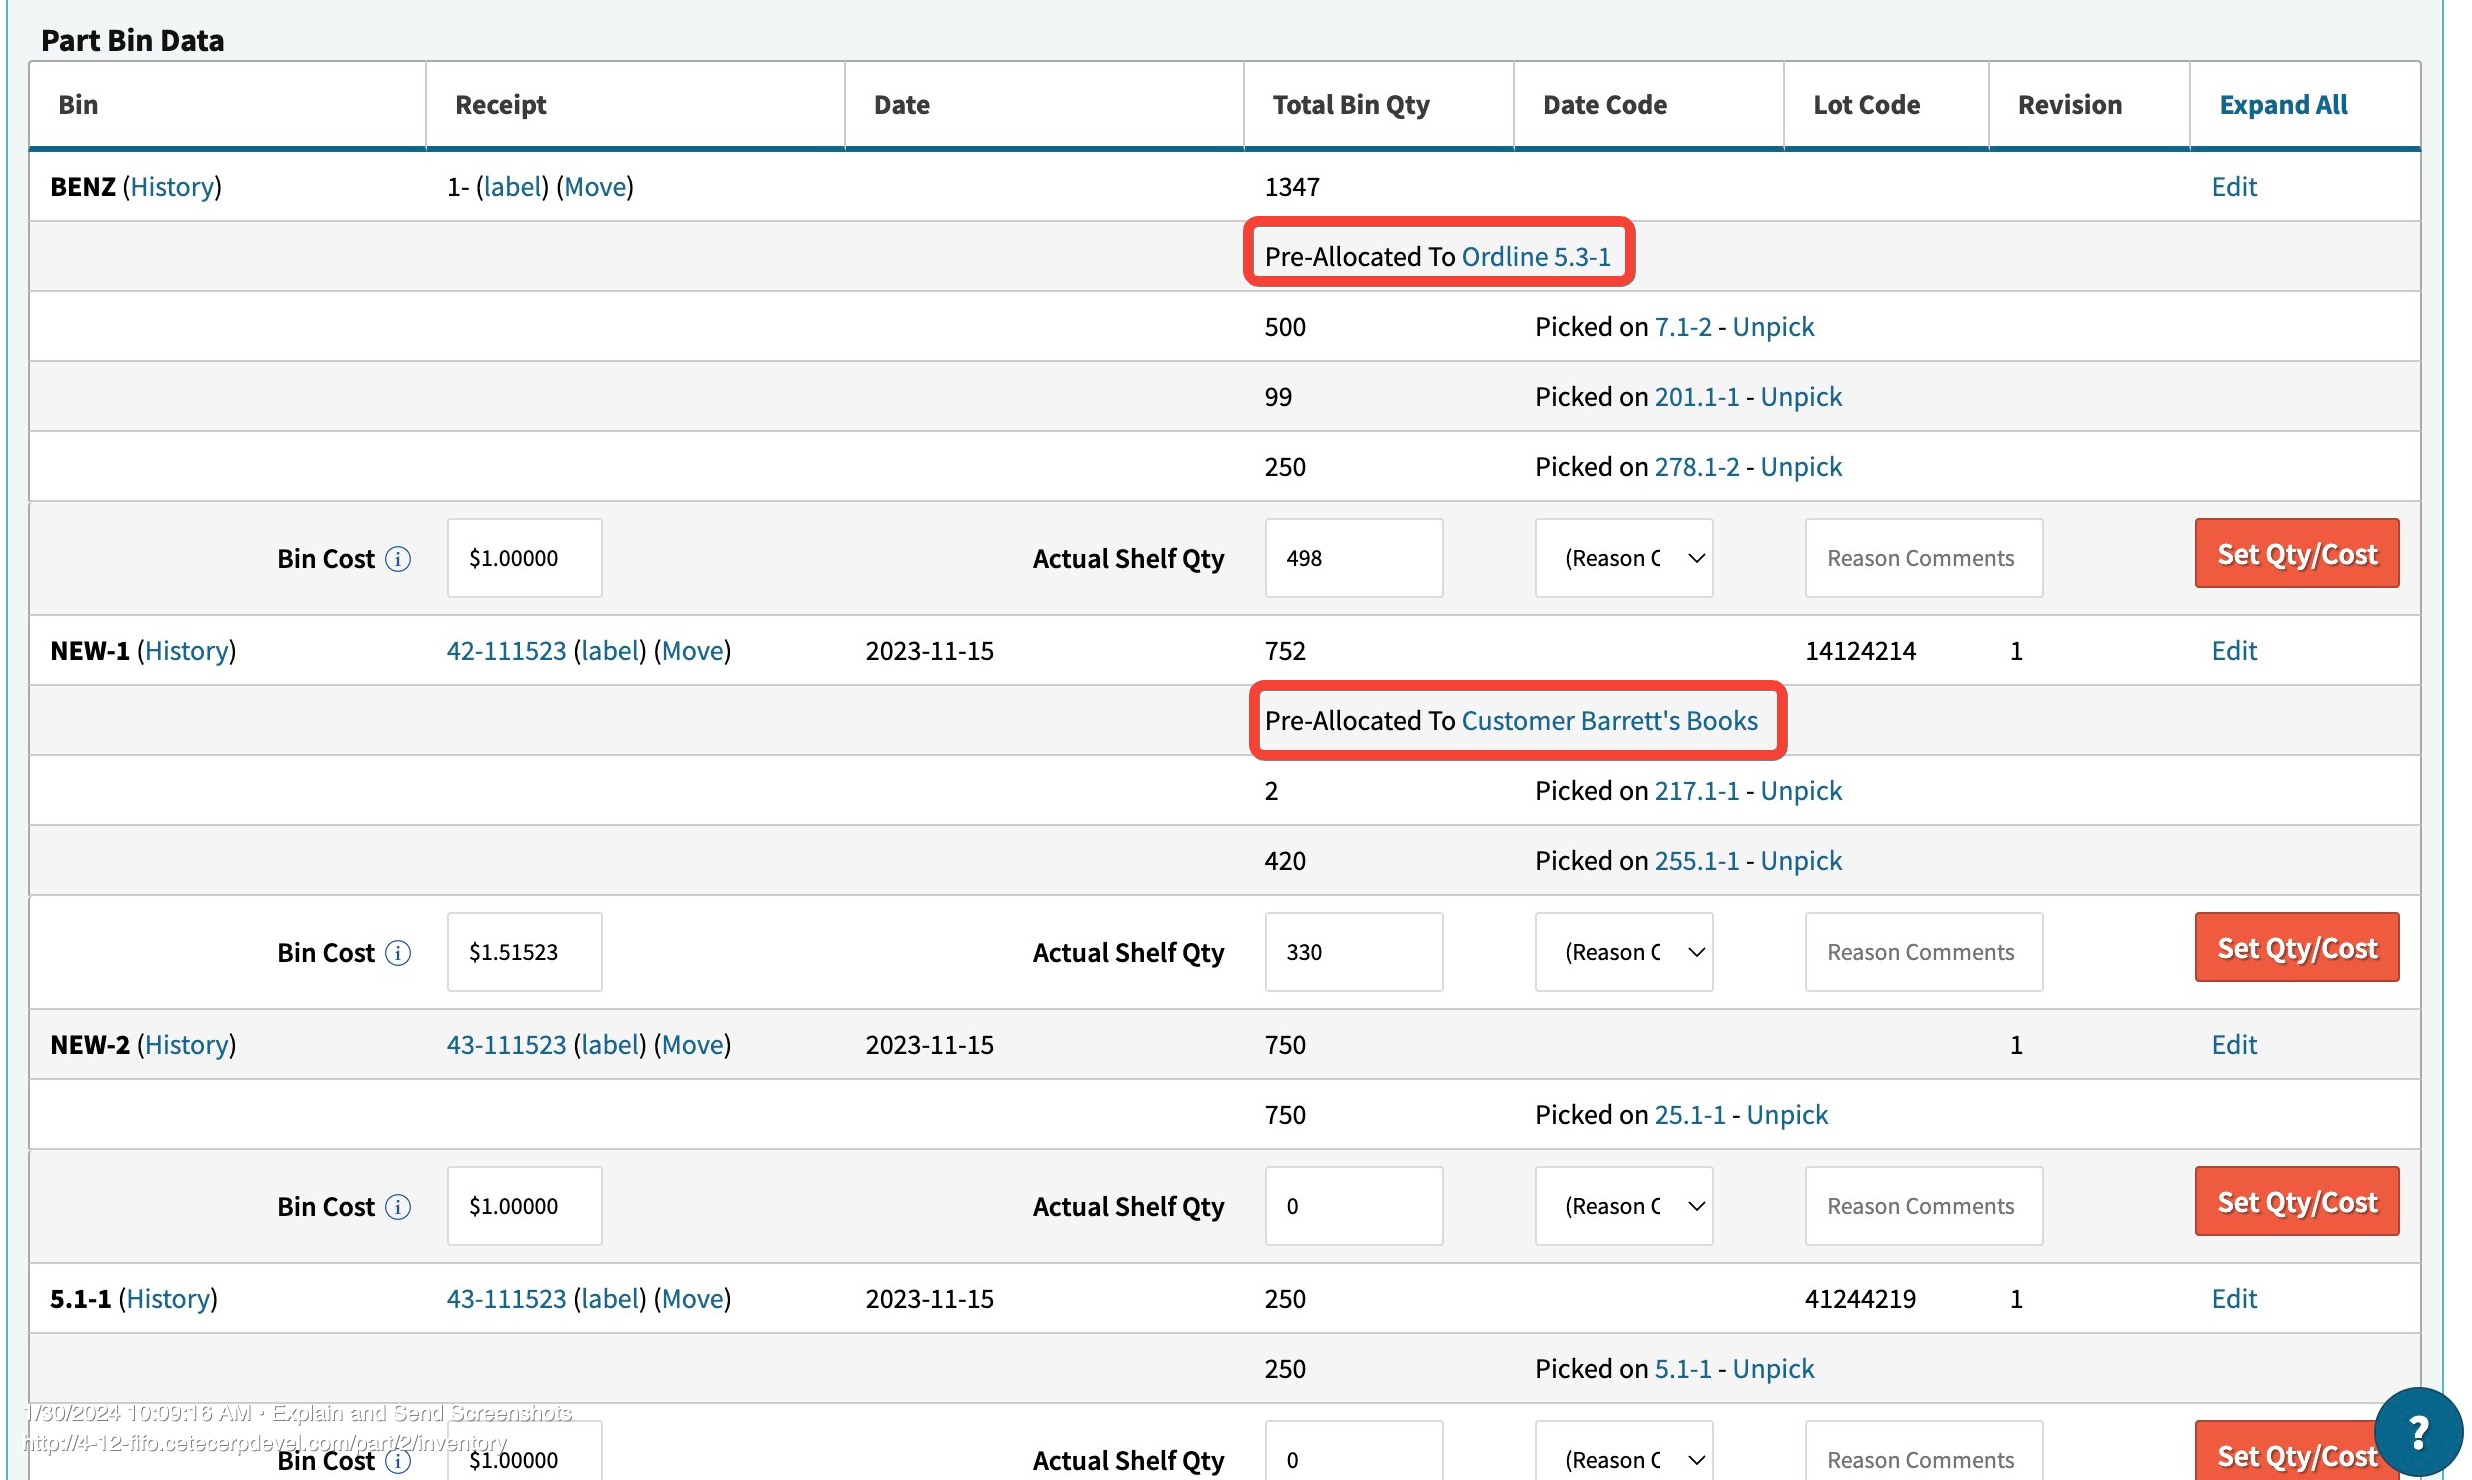Open the help question mark bubble
Image resolution: width=2472 pixels, height=1480 pixels.
point(2417,1432)
